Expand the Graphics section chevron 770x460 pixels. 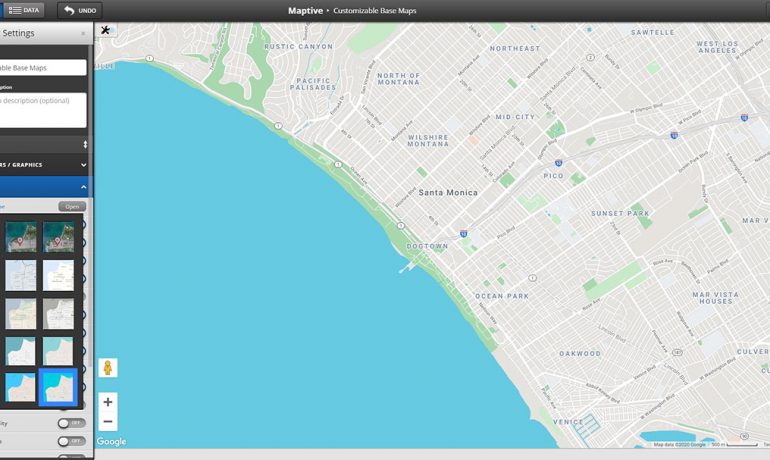(83, 165)
